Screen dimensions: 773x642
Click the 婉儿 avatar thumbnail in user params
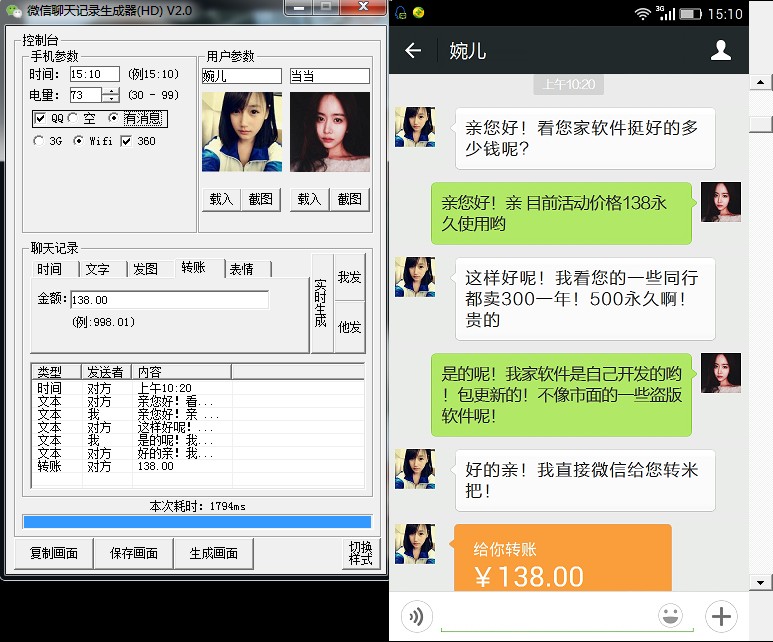tap(242, 132)
